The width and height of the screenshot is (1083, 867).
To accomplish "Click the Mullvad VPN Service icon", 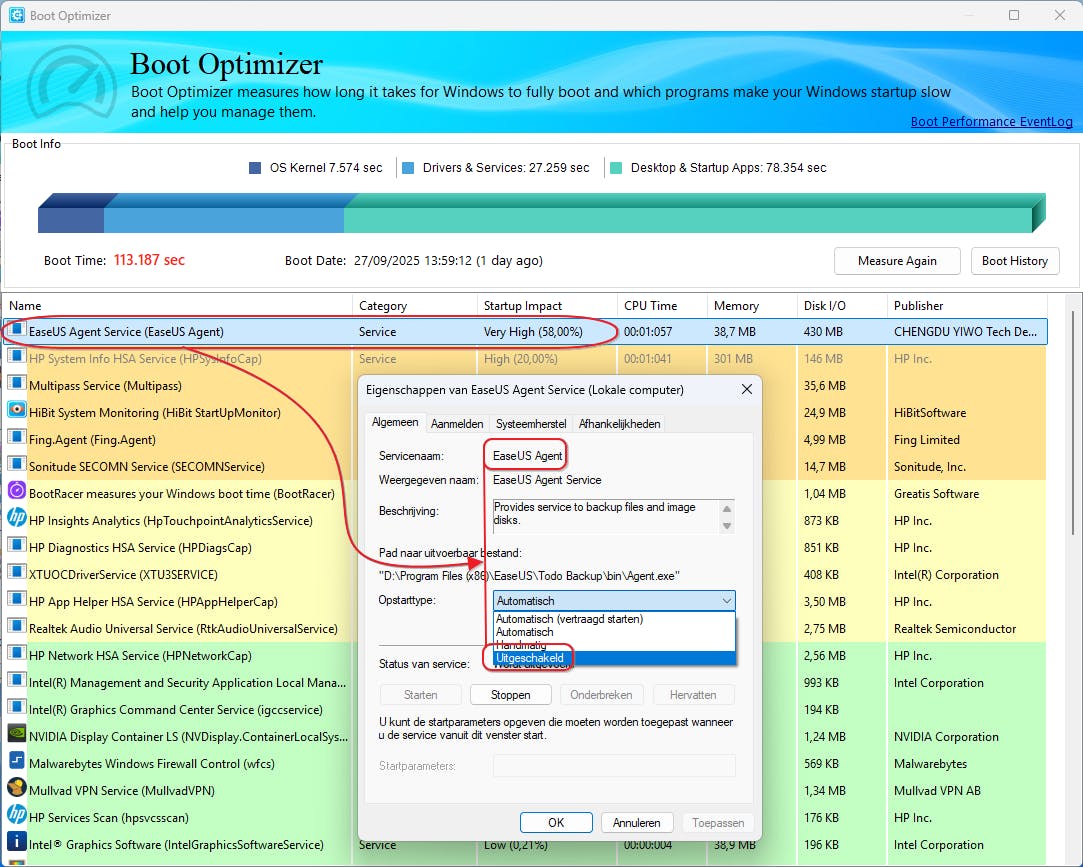I will 17,788.
